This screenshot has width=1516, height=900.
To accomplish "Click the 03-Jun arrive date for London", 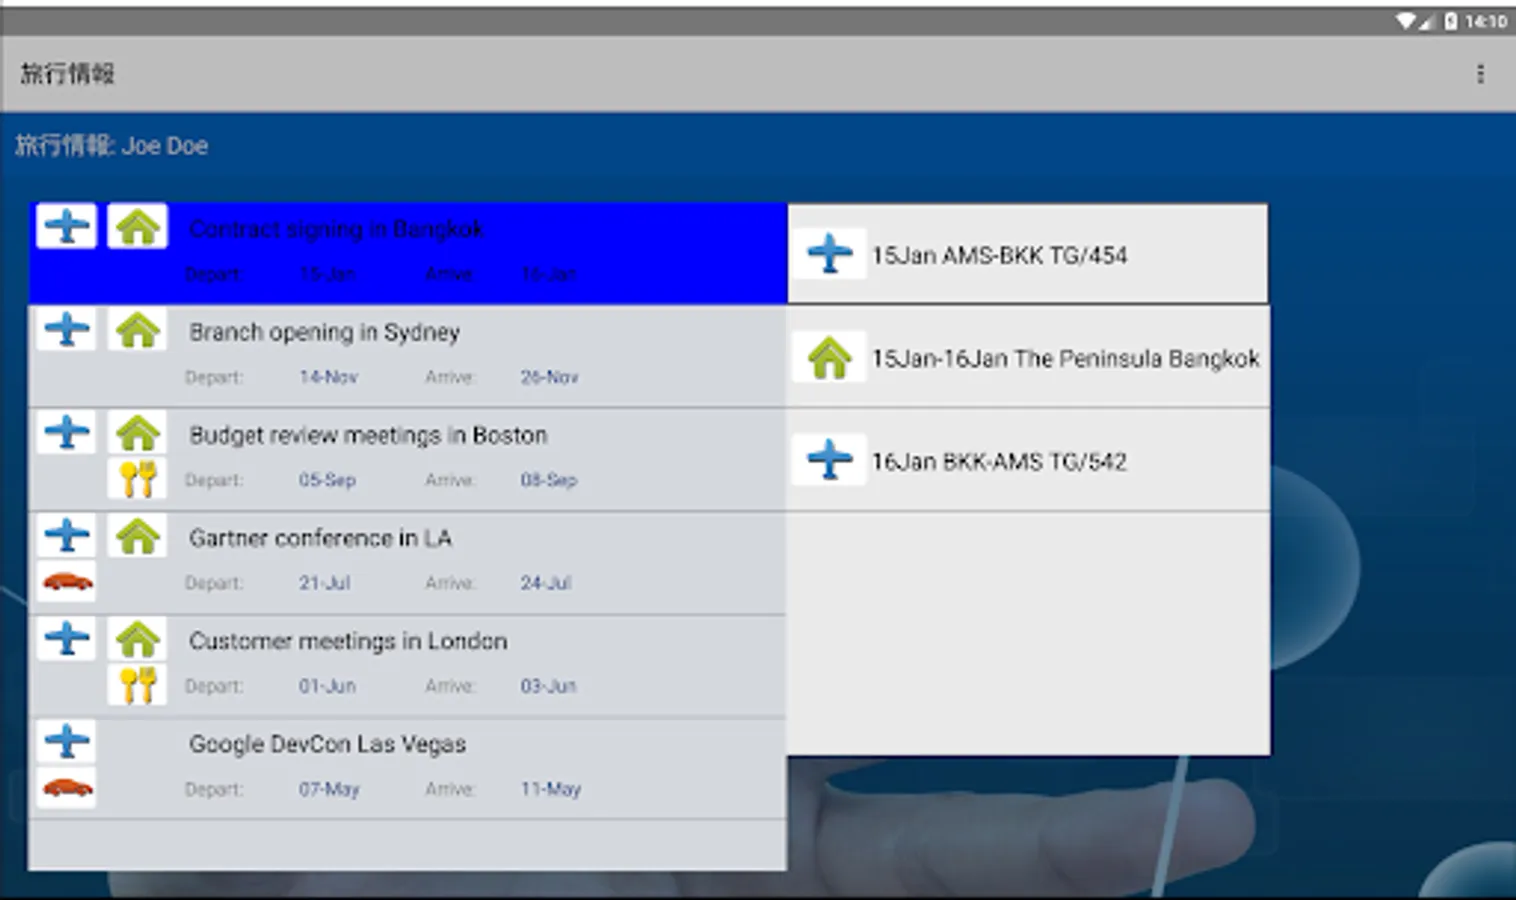I will [x=548, y=686].
